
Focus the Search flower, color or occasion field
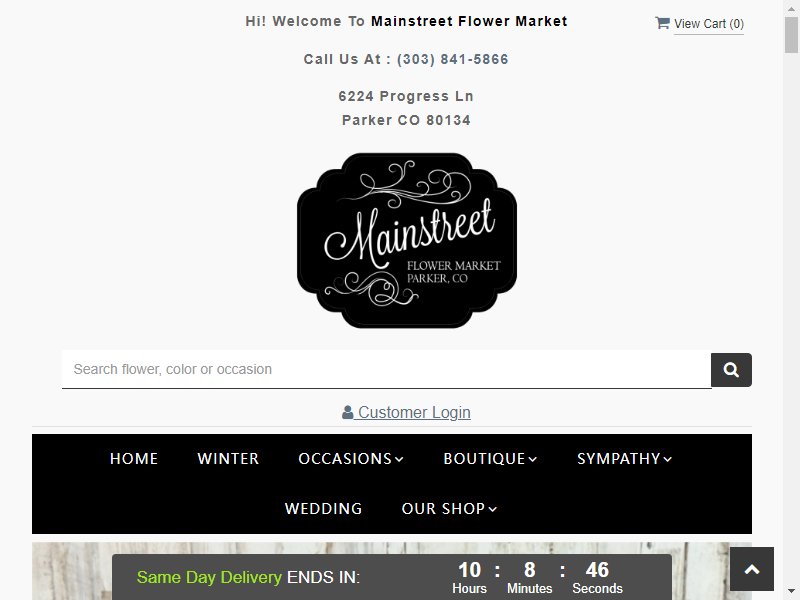386,369
